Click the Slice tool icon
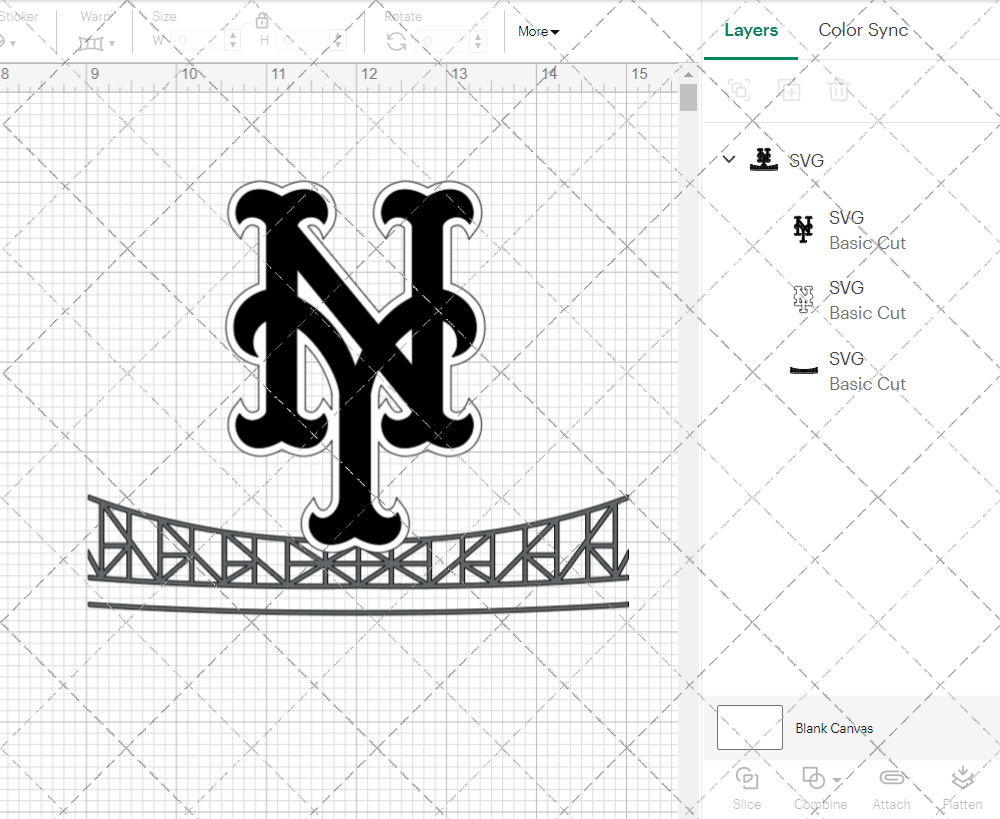The height and width of the screenshot is (819, 1000). click(x=746, y=779)
